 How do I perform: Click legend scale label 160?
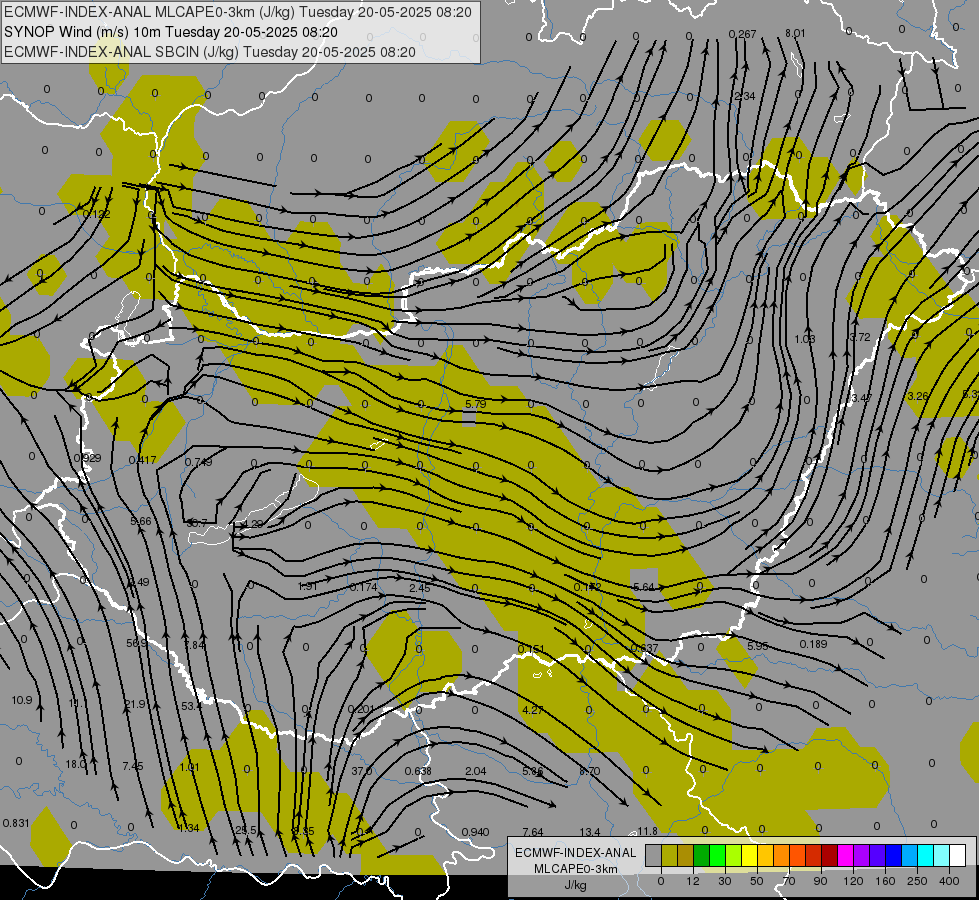(885, 881)
